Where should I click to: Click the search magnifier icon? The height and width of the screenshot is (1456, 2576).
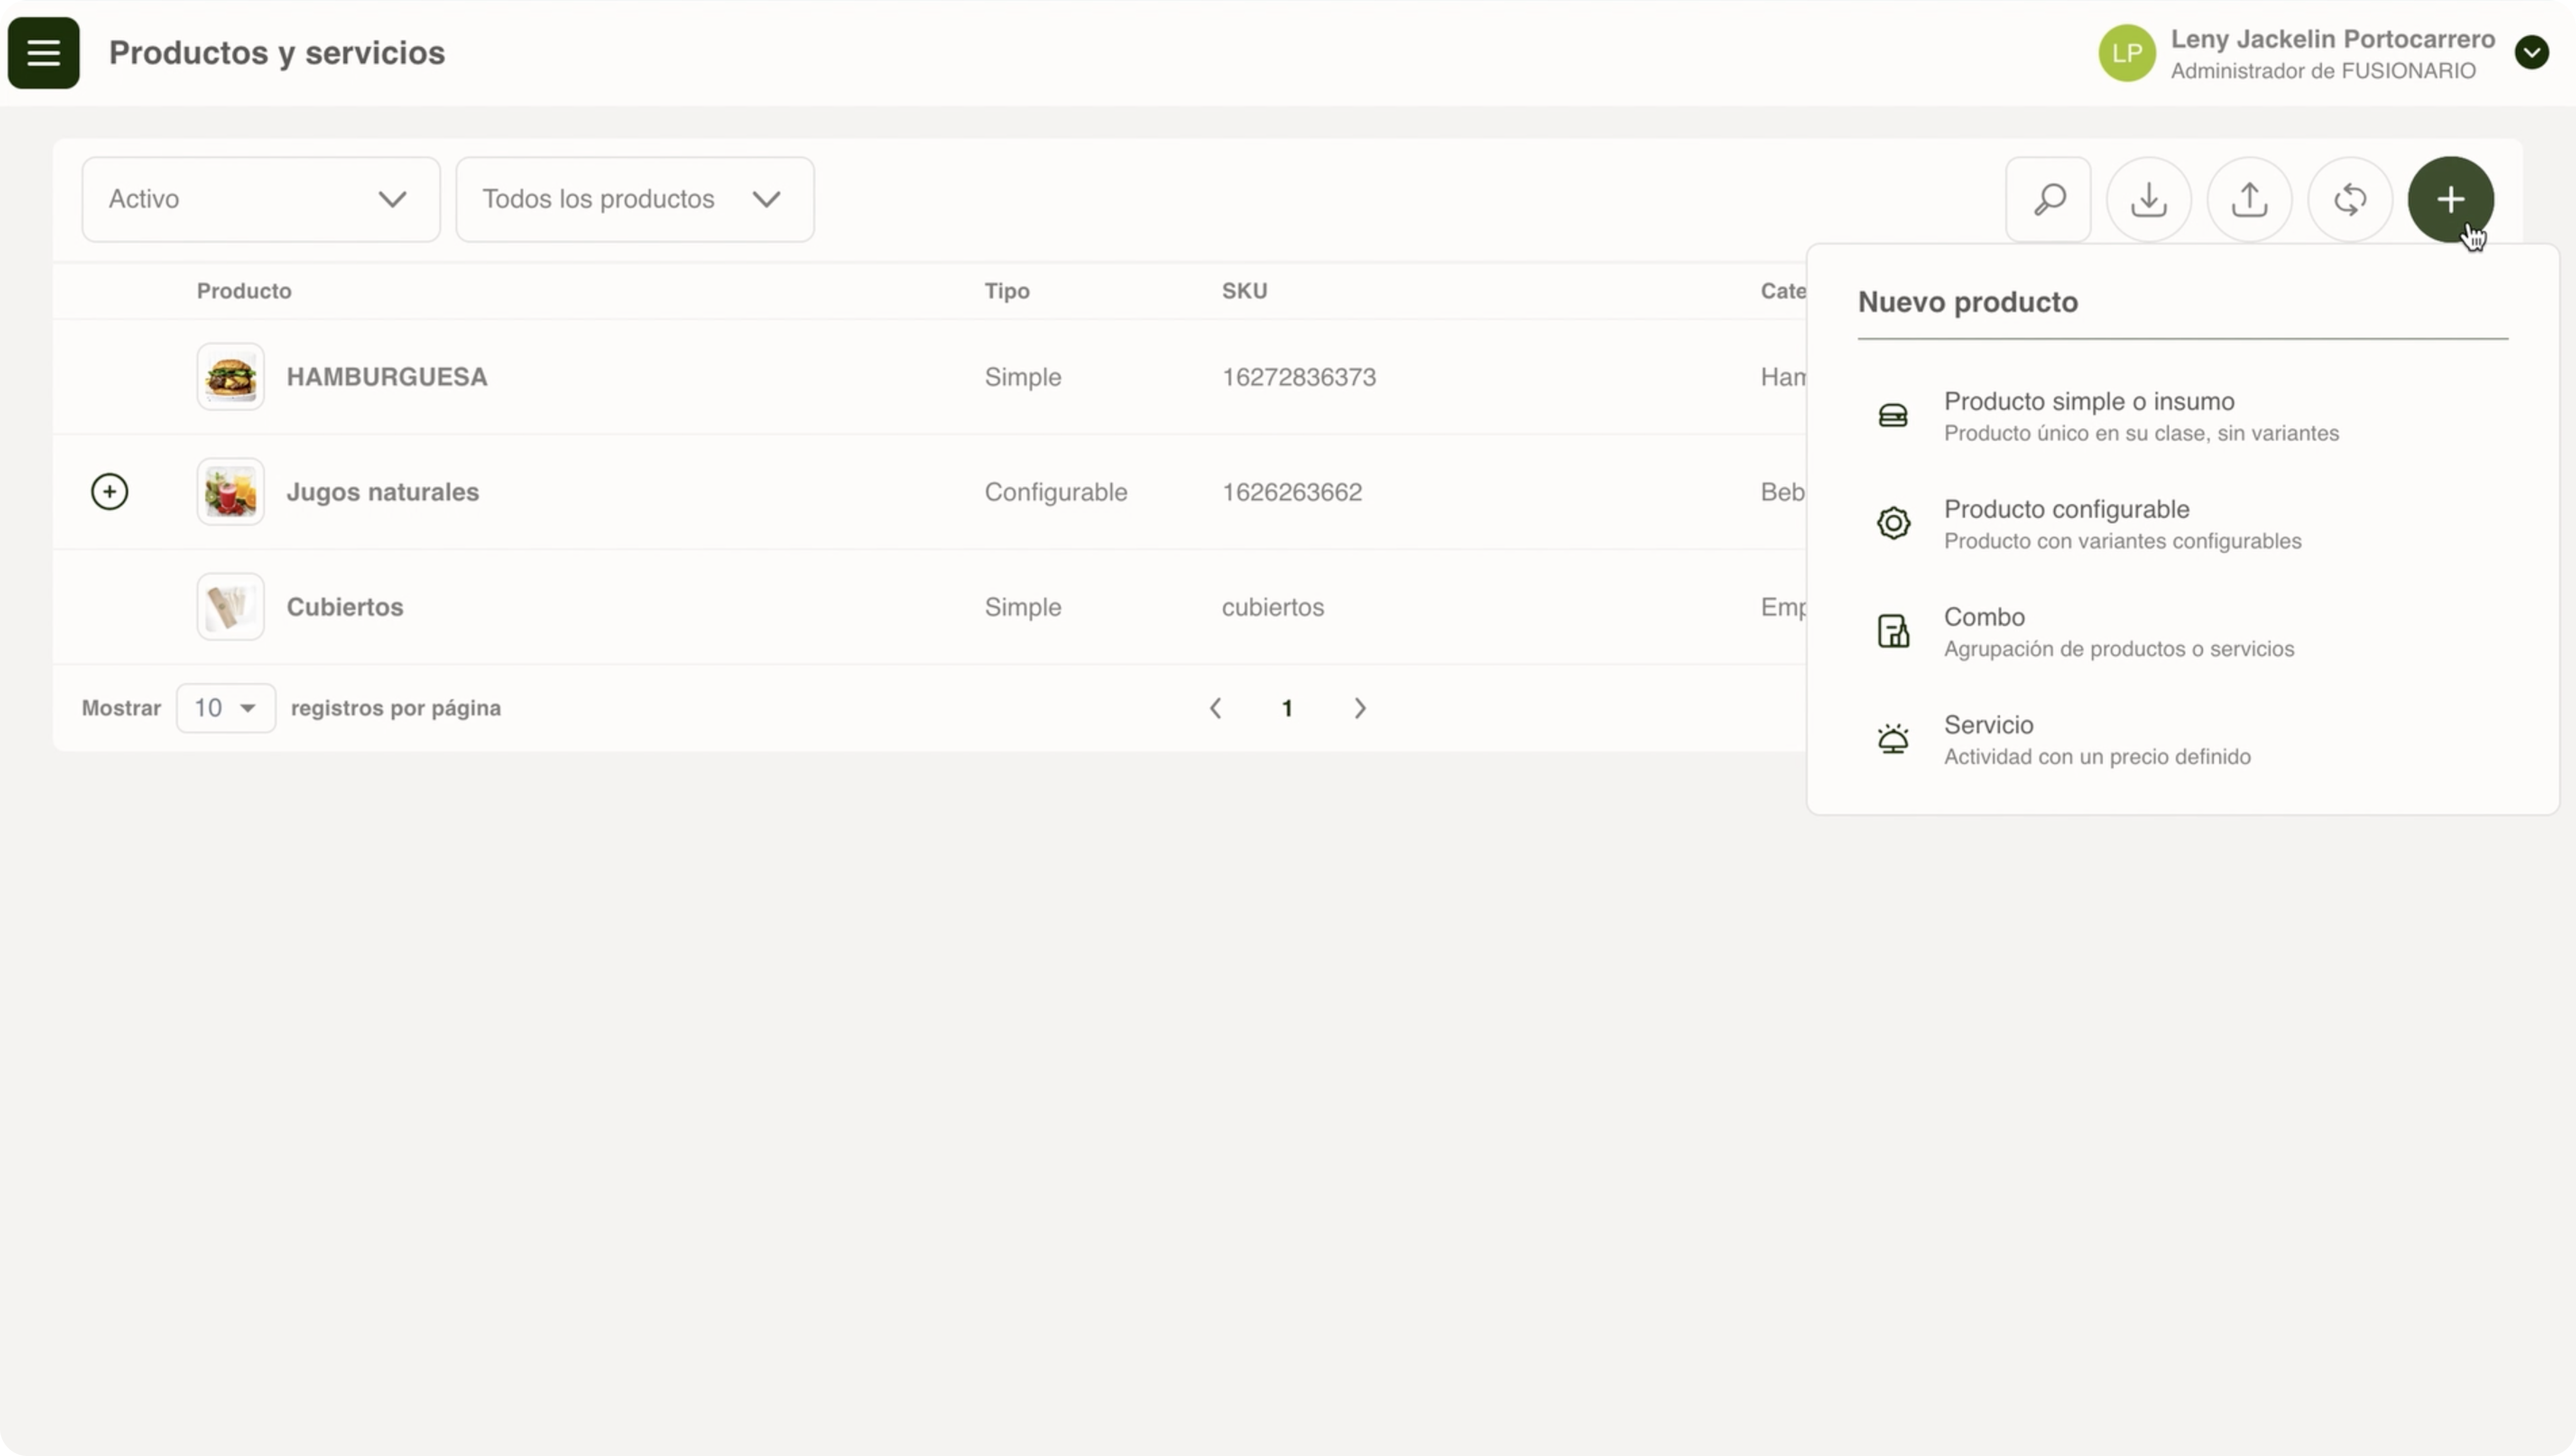[2048, 199]
